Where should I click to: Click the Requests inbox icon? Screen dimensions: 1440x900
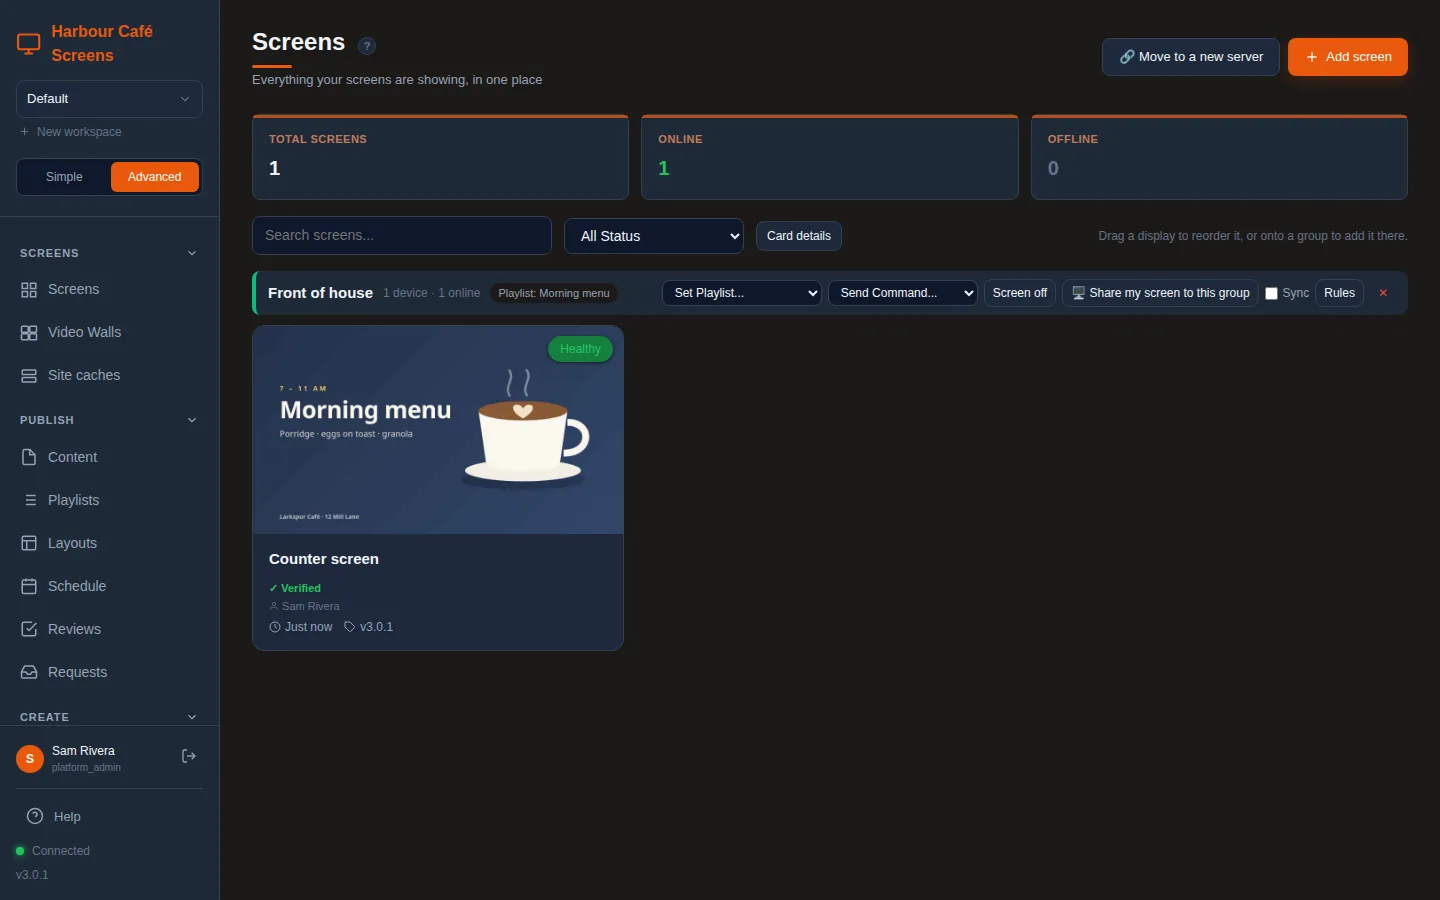pyautogui.click(x=29, y=672)
